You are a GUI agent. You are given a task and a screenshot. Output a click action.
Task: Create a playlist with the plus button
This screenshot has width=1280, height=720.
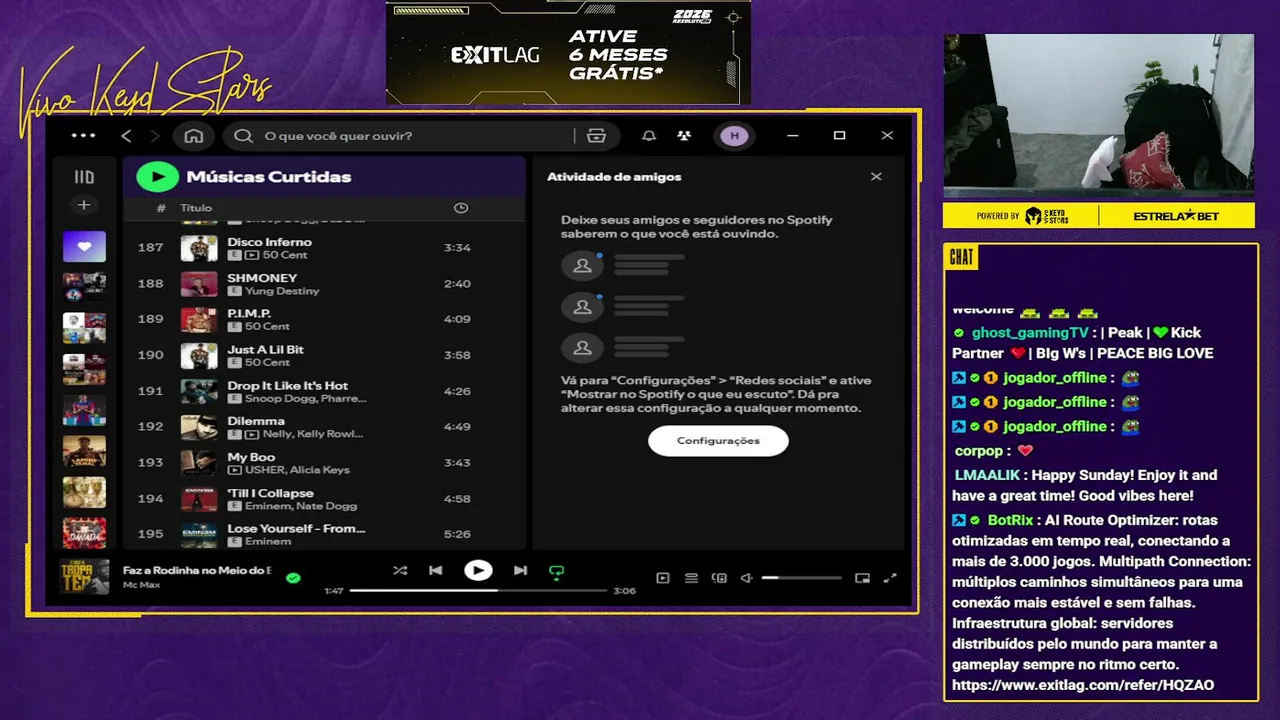tap(84, 205)
